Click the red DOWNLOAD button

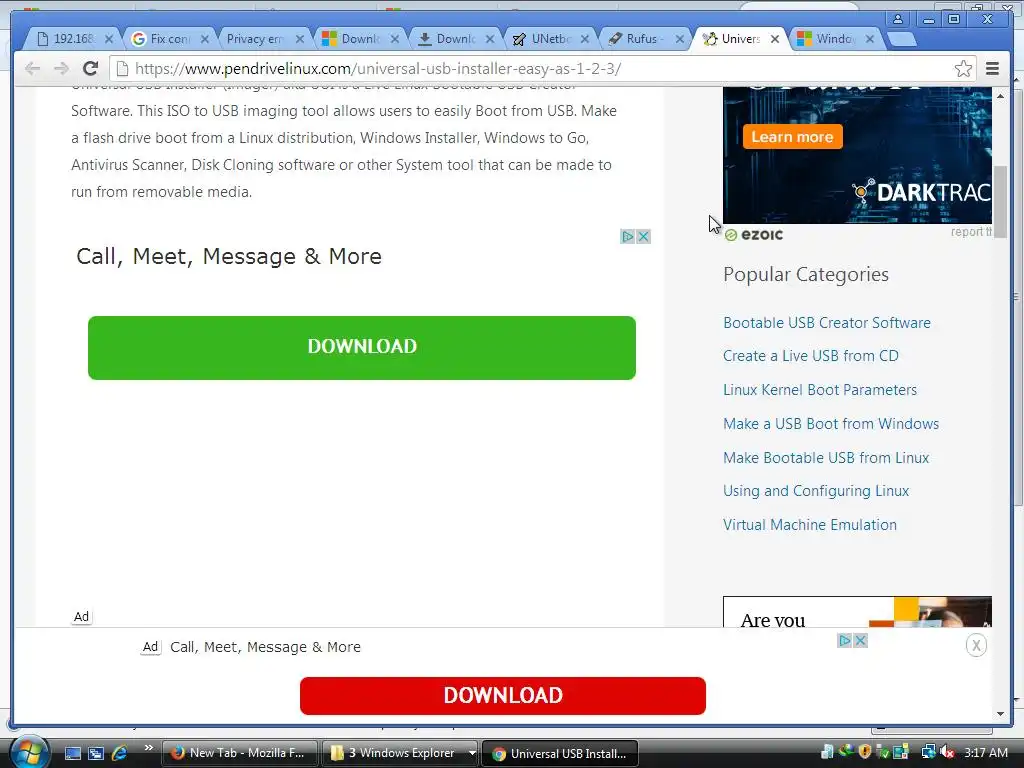click(503, 696)
